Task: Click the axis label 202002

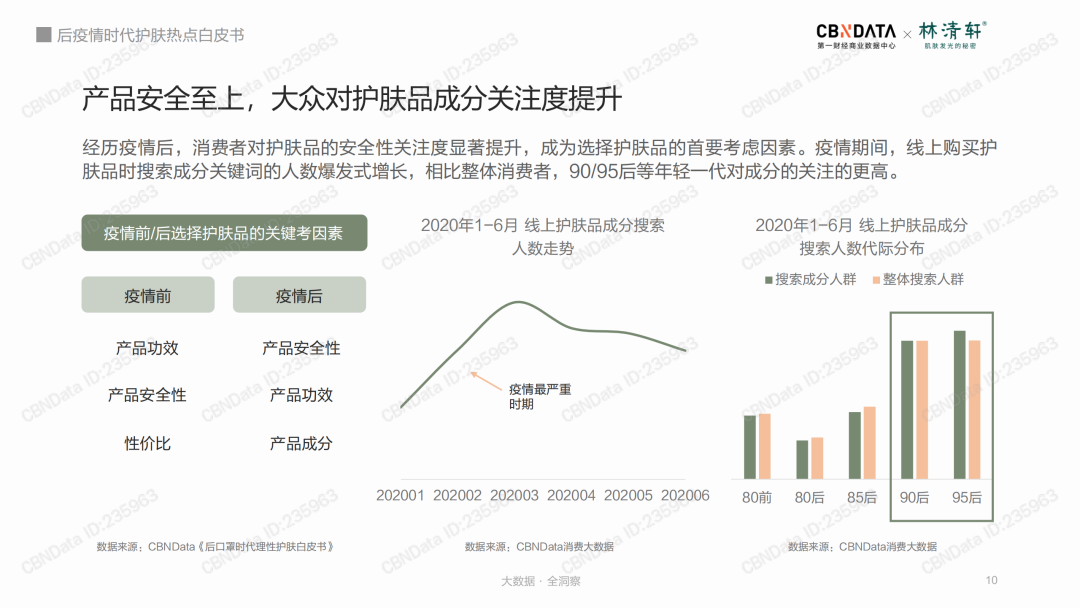Action: (457, 496)
